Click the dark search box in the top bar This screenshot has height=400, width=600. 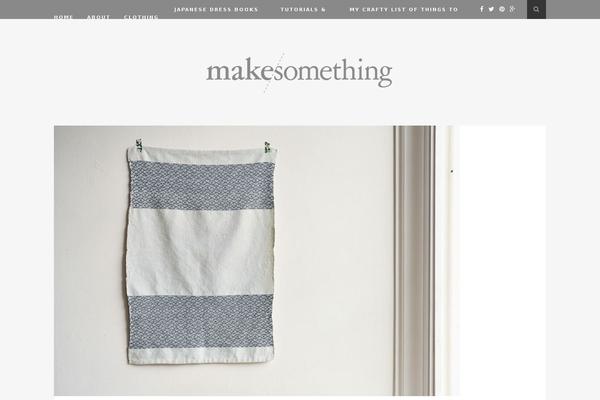tap(536, 9)
